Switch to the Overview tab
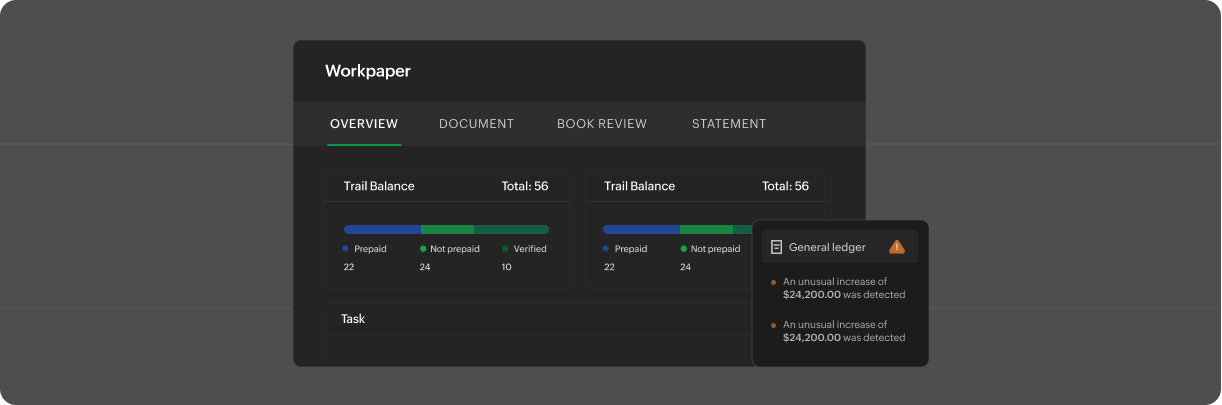Viewport: 1222px width, 405px height. [x=364, y=124]
